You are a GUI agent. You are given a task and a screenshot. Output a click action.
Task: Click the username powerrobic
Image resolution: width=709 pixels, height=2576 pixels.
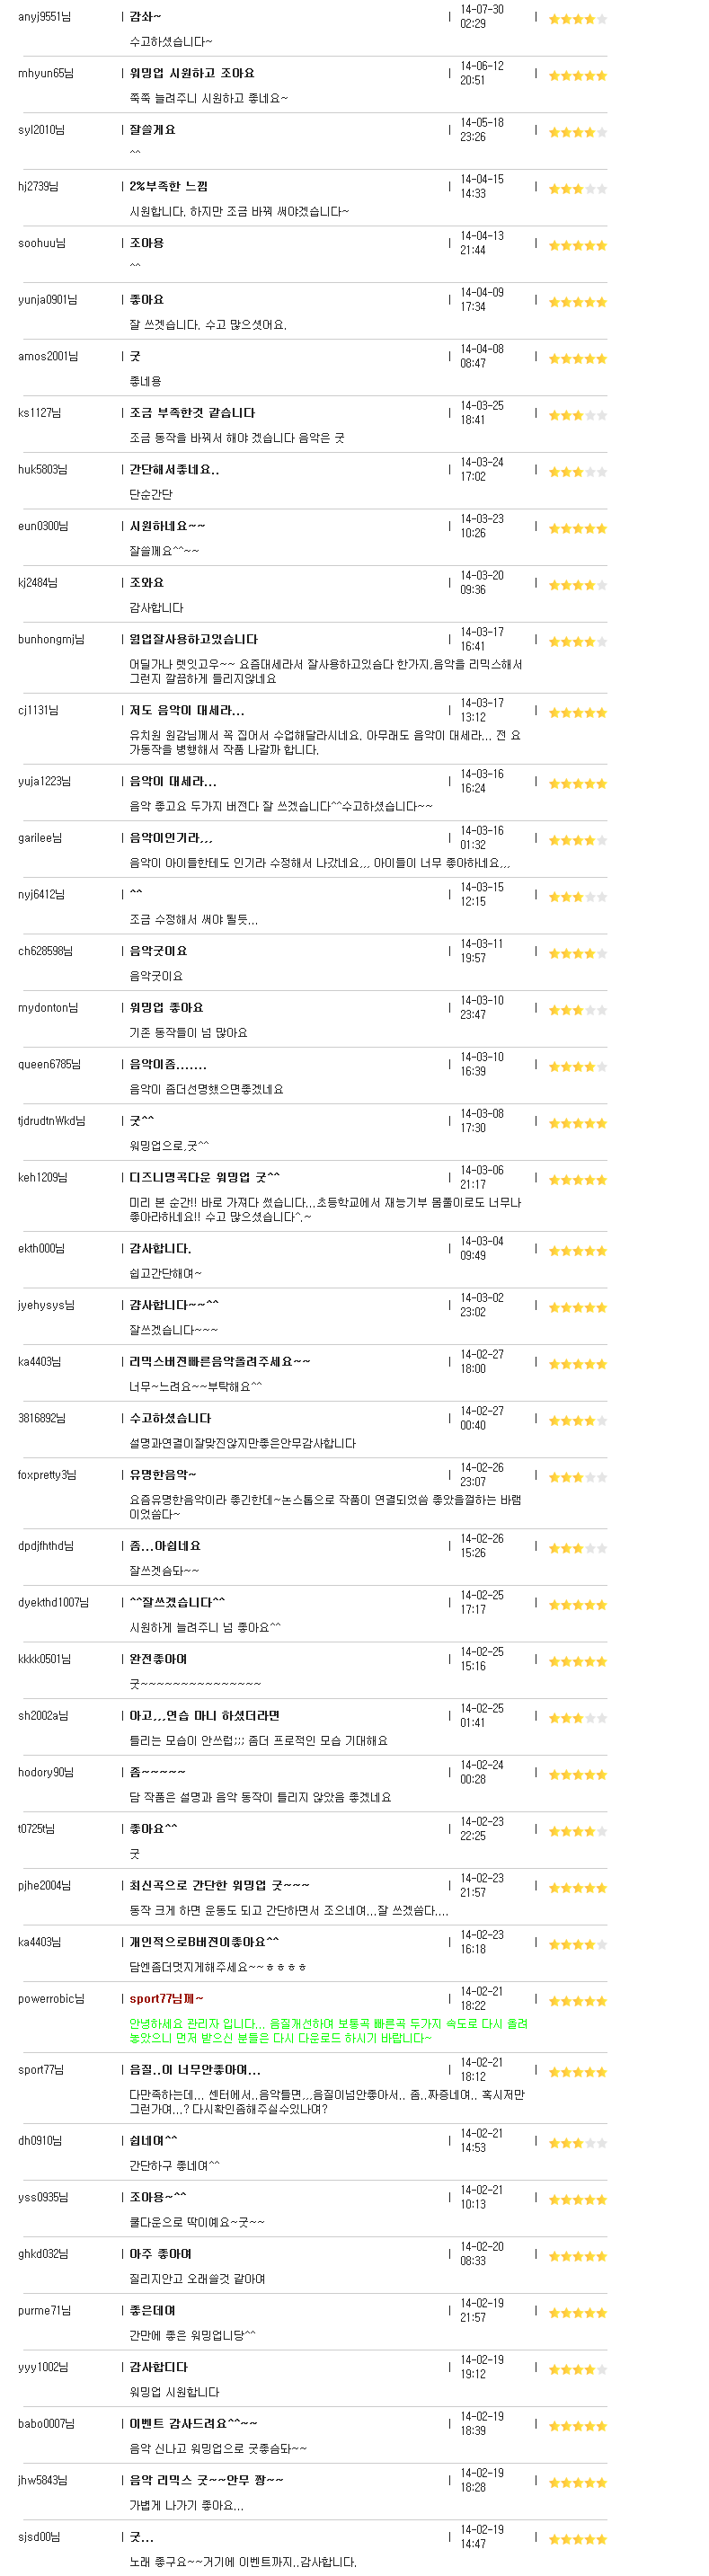tap(51, 1999)
